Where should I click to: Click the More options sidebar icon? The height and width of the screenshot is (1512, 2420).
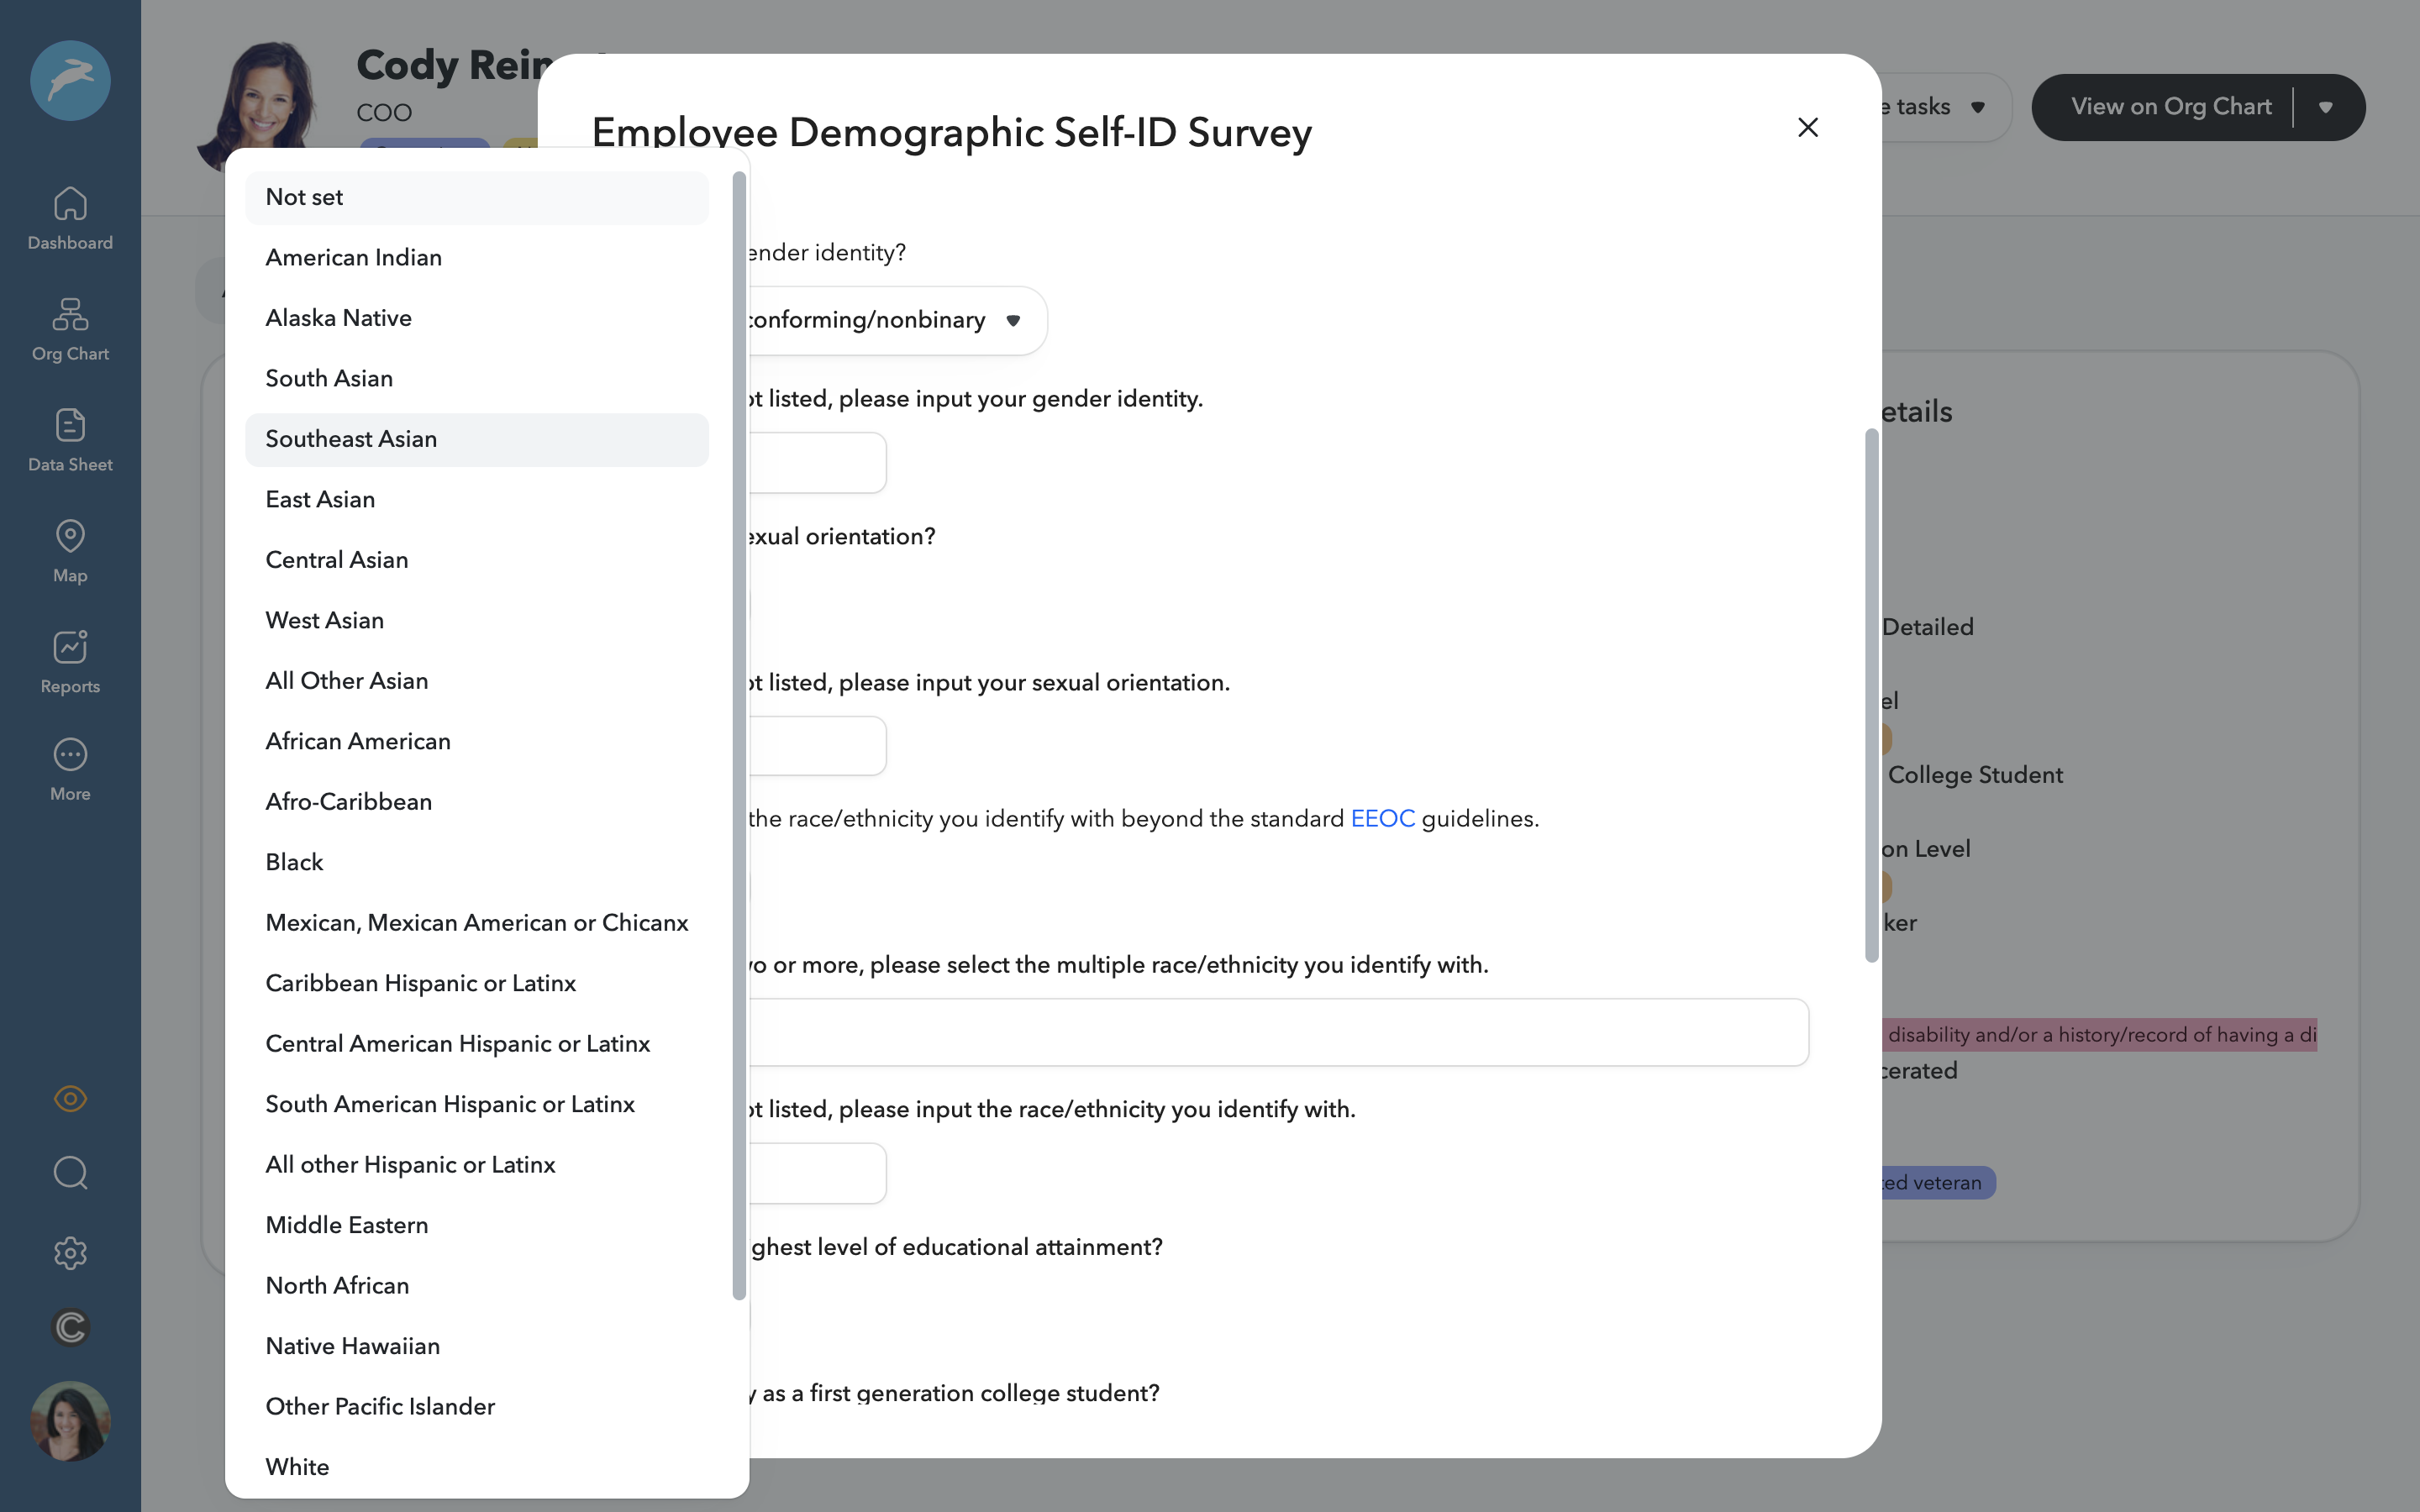70,768
